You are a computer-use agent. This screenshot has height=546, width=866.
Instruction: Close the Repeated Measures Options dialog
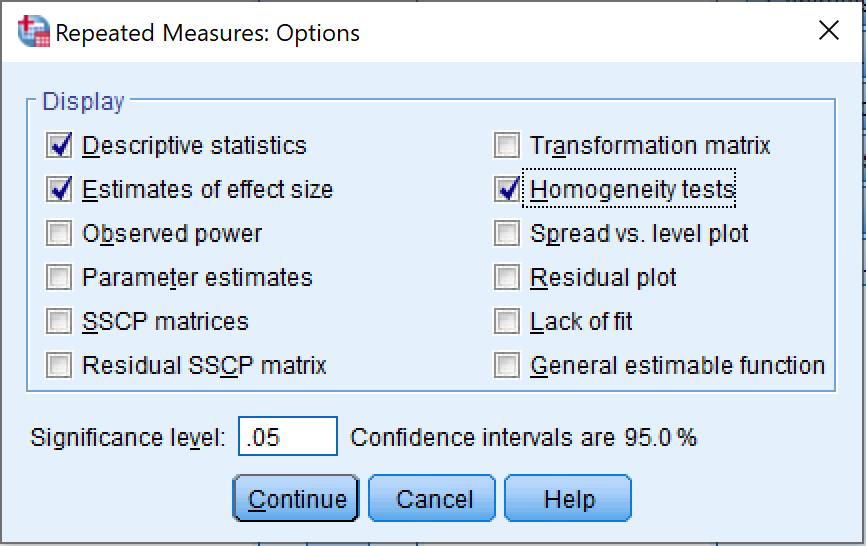click(x=828, y=31)
